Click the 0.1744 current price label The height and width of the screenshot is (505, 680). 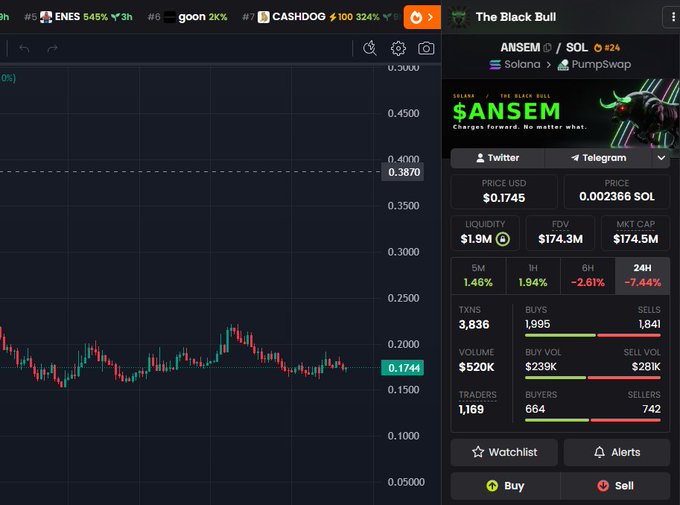coord(403,368)
